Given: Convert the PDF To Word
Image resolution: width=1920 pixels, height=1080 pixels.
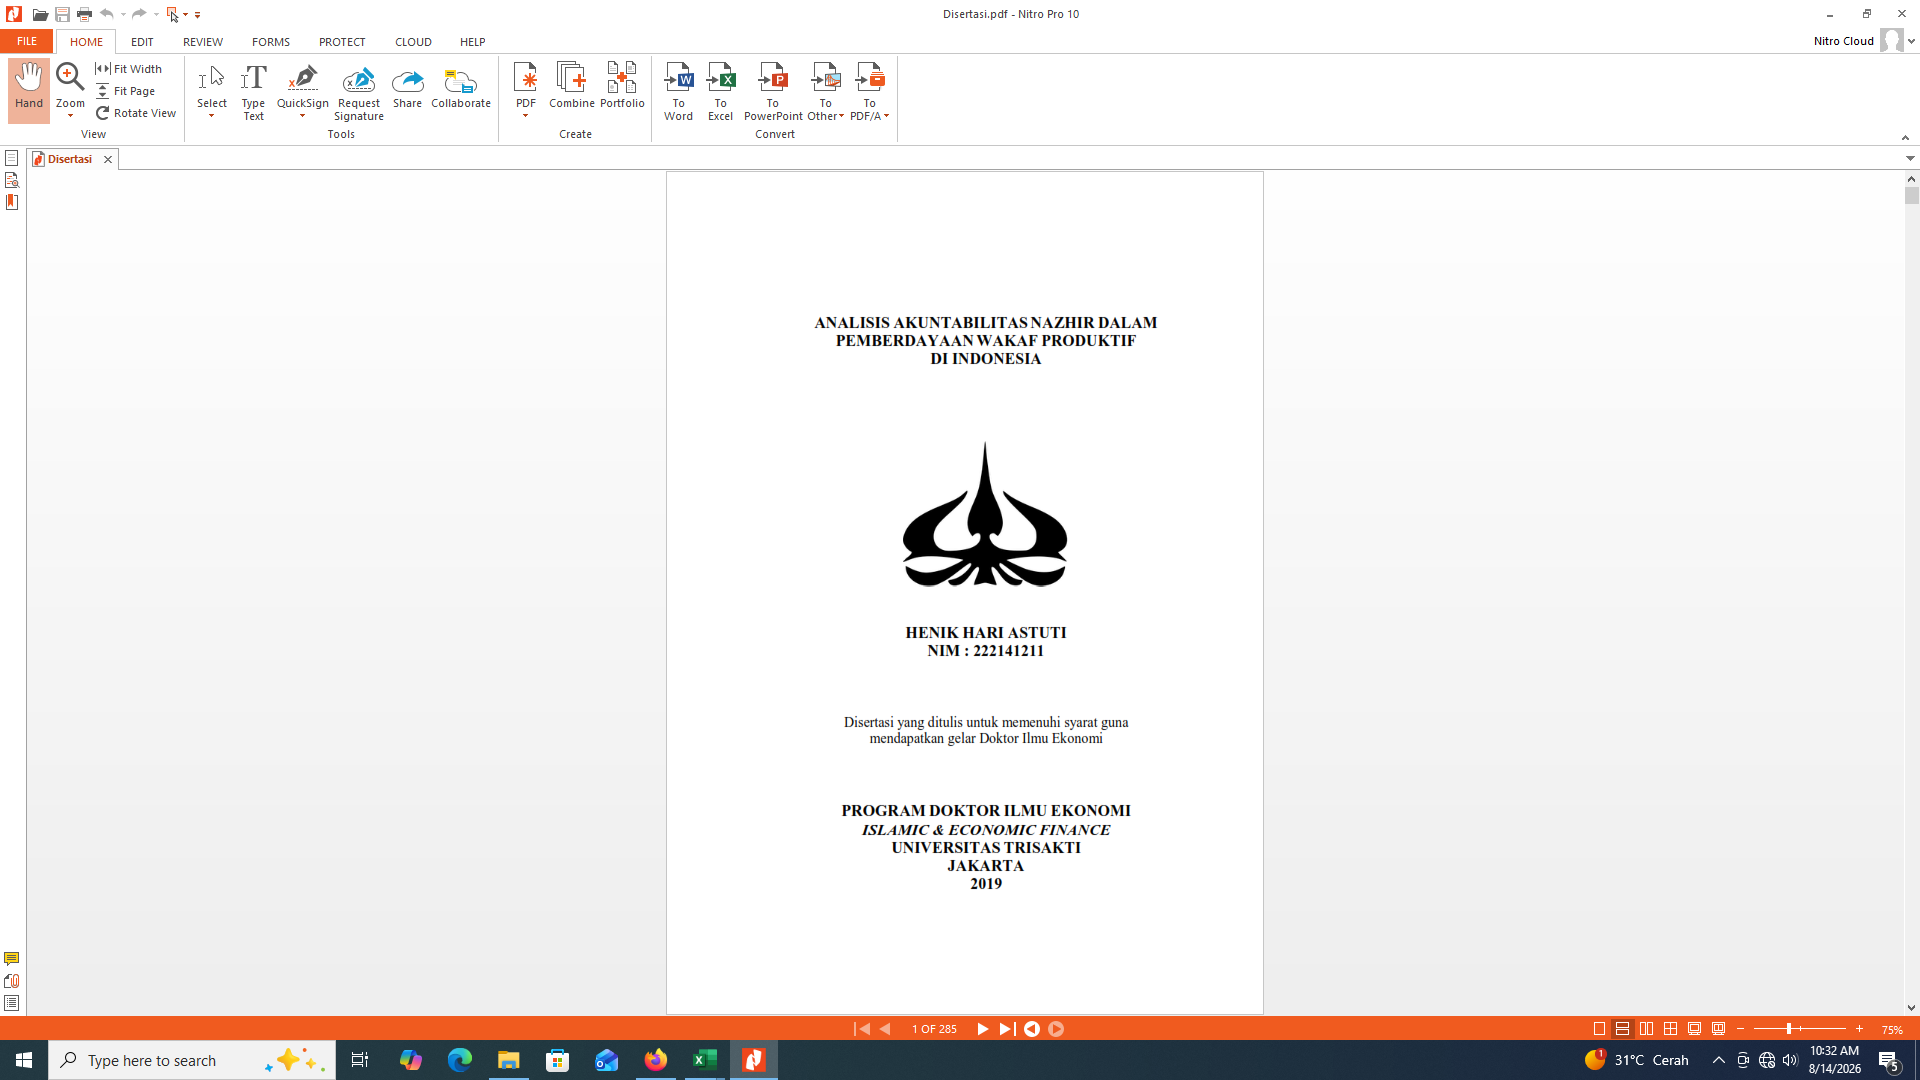Looking at the screenshot, I should (678, 92).
